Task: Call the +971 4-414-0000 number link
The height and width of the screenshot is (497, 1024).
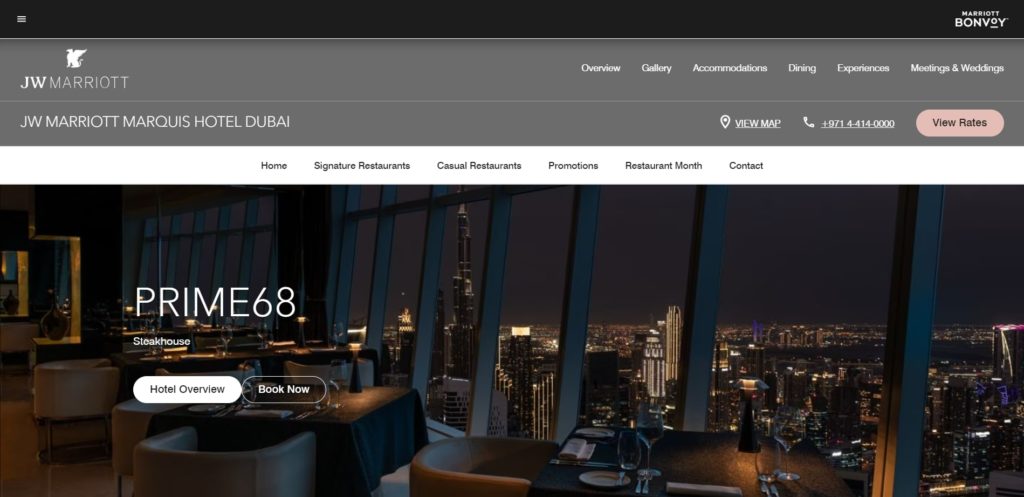Action: (x=857, y=123)
